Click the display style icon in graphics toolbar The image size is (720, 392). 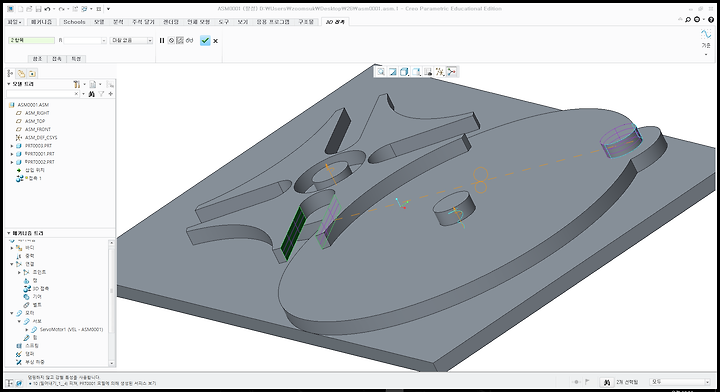(404, 72)
